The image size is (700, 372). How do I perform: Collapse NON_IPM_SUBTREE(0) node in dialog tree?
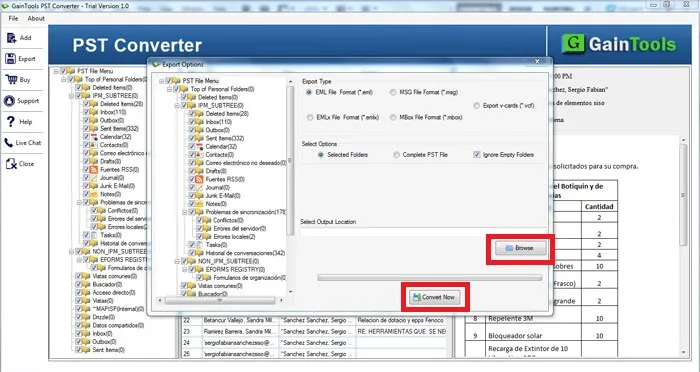pos(177,261)
